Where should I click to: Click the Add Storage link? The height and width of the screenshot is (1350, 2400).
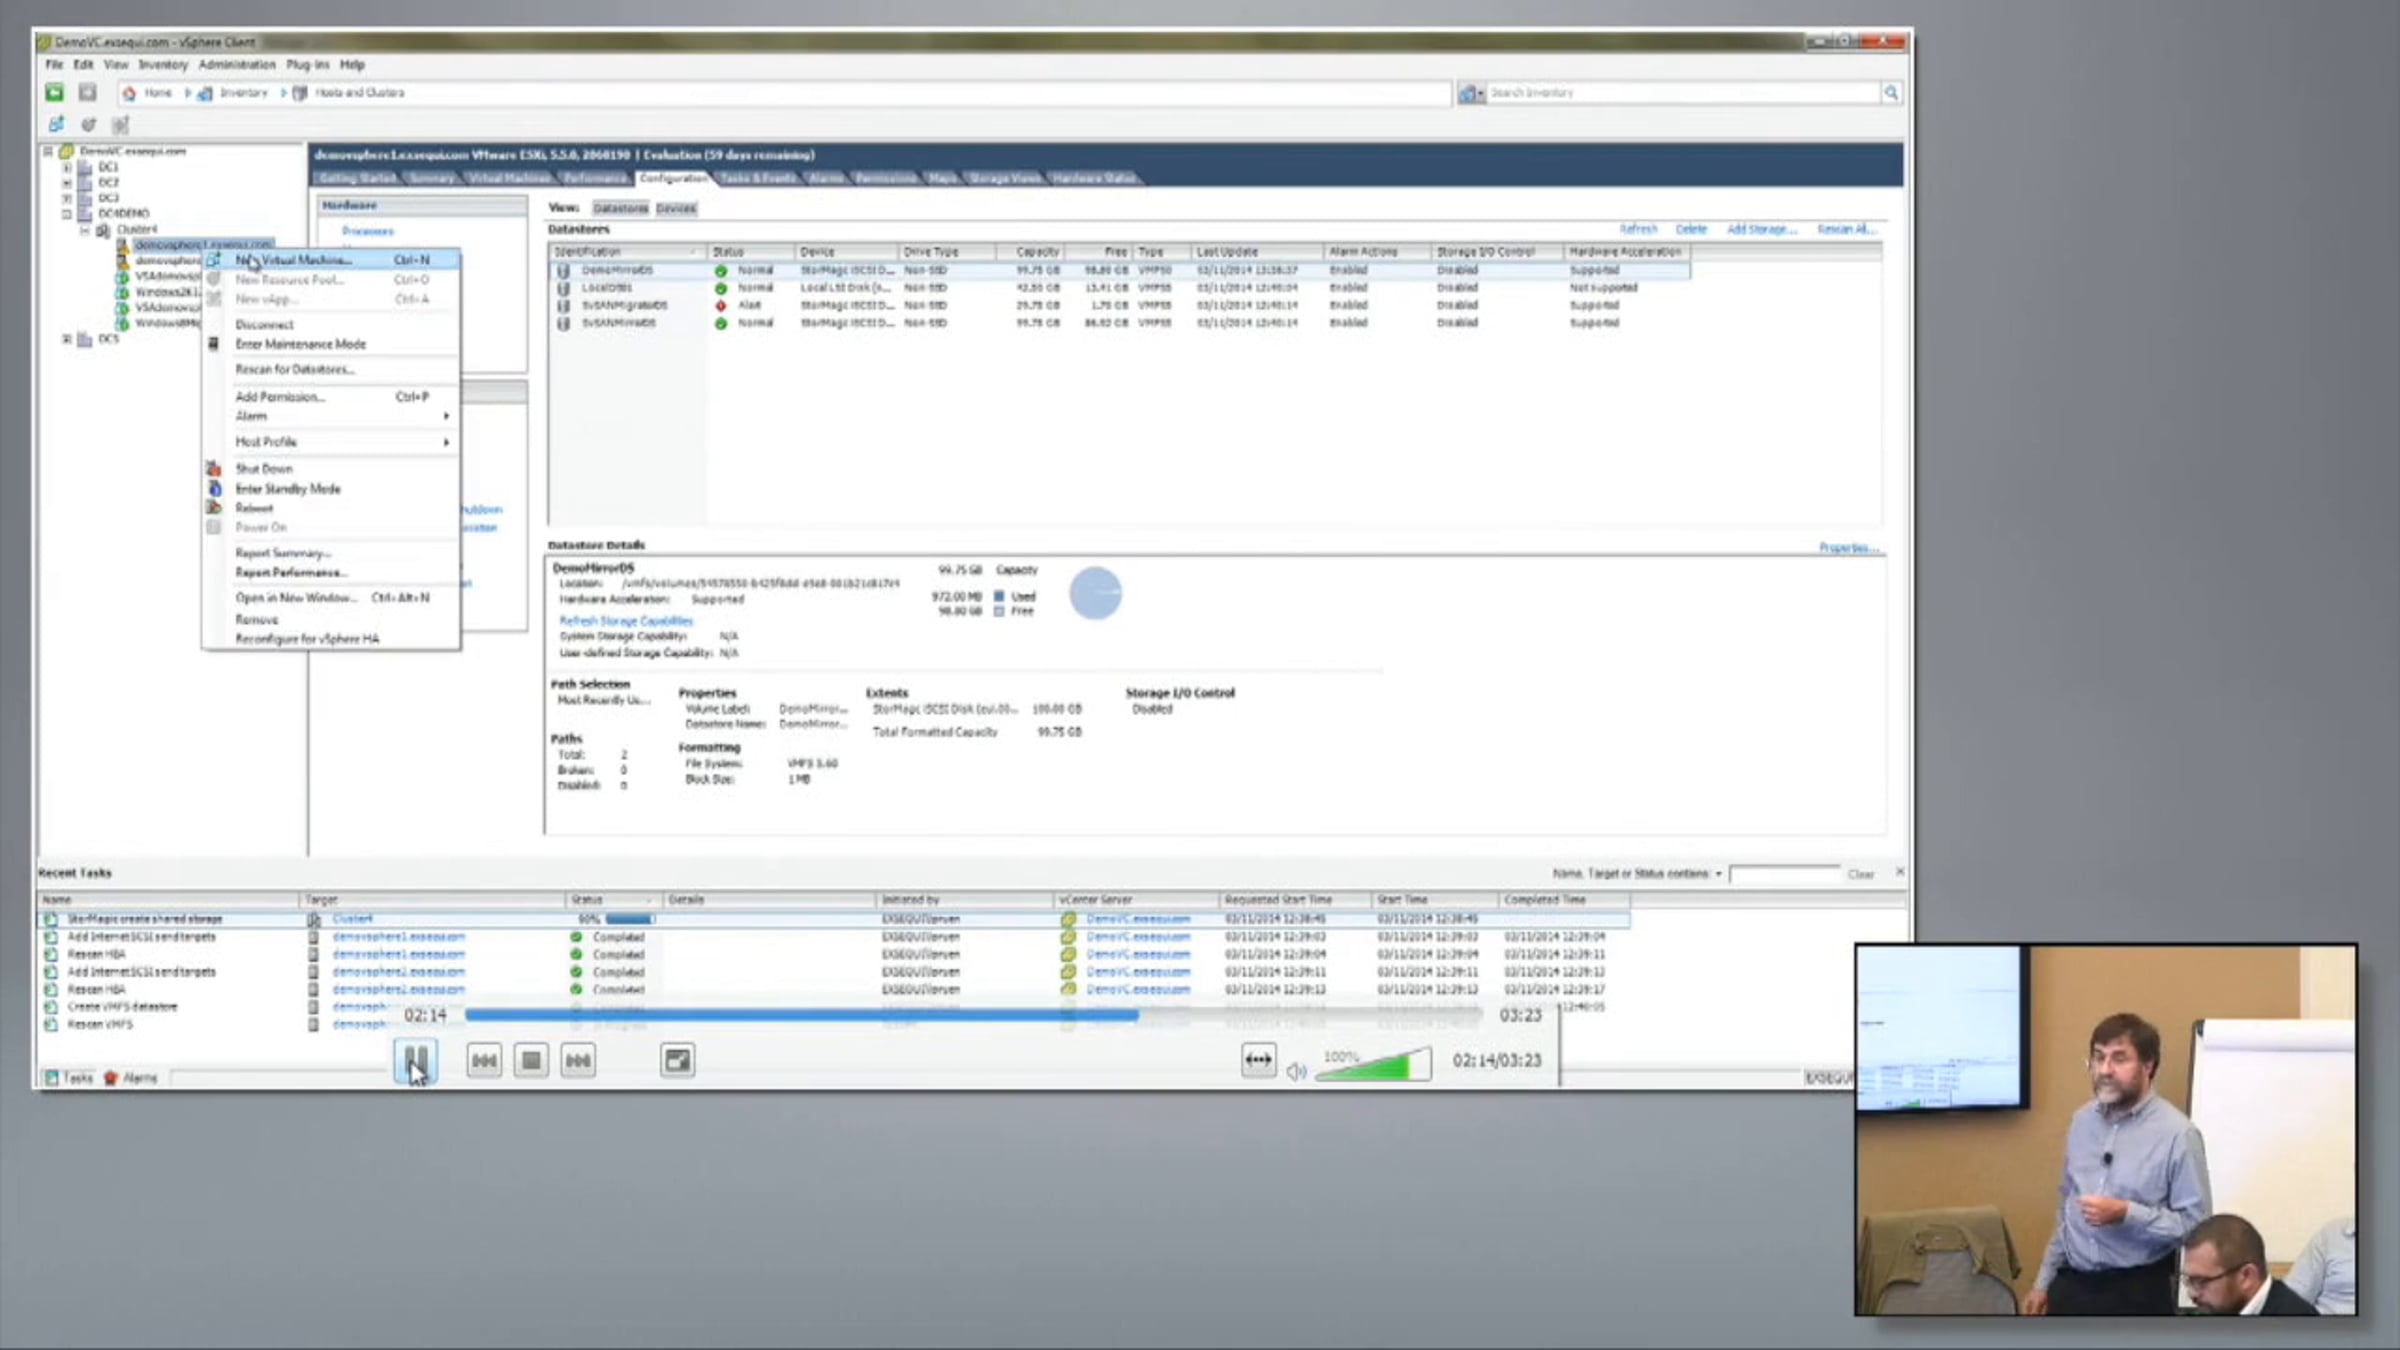pos(1761,230)
